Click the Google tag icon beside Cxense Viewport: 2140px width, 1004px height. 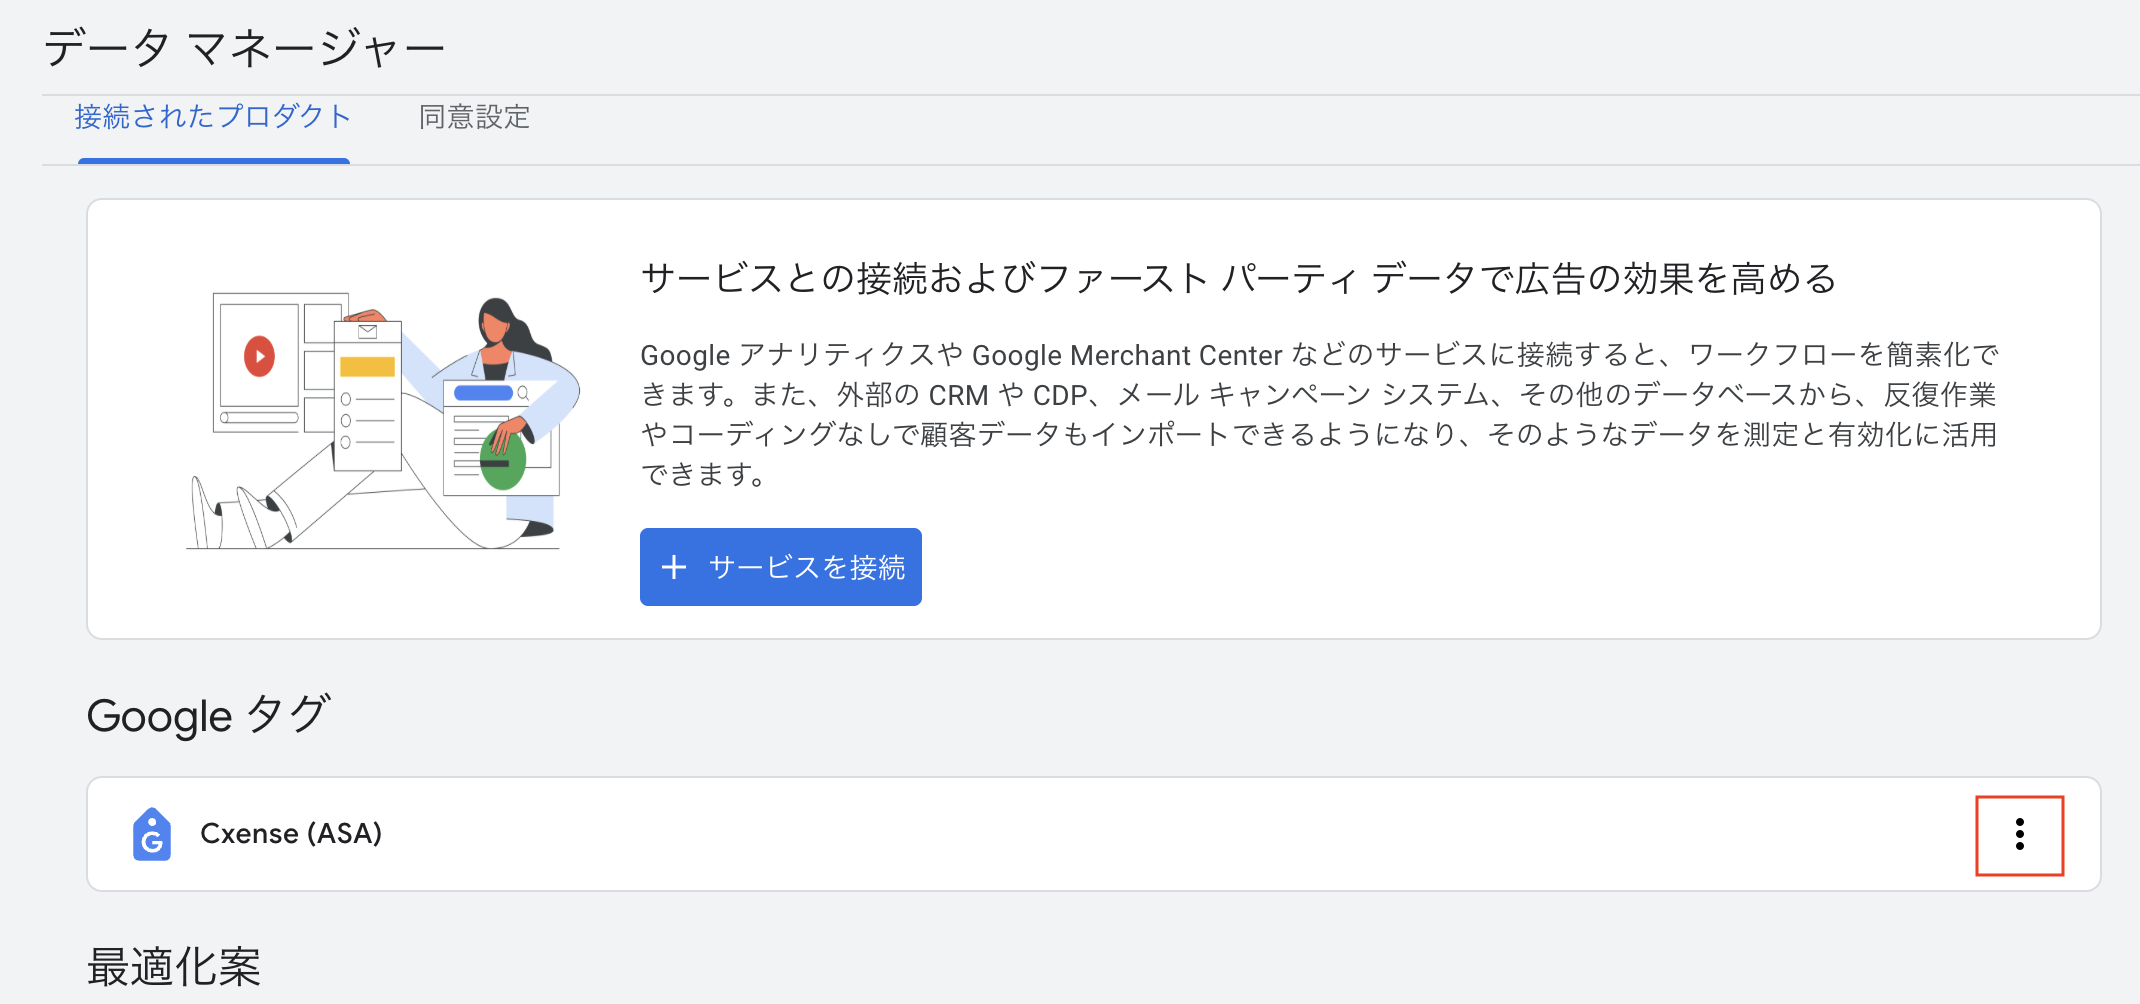click(x=152, y=834)
